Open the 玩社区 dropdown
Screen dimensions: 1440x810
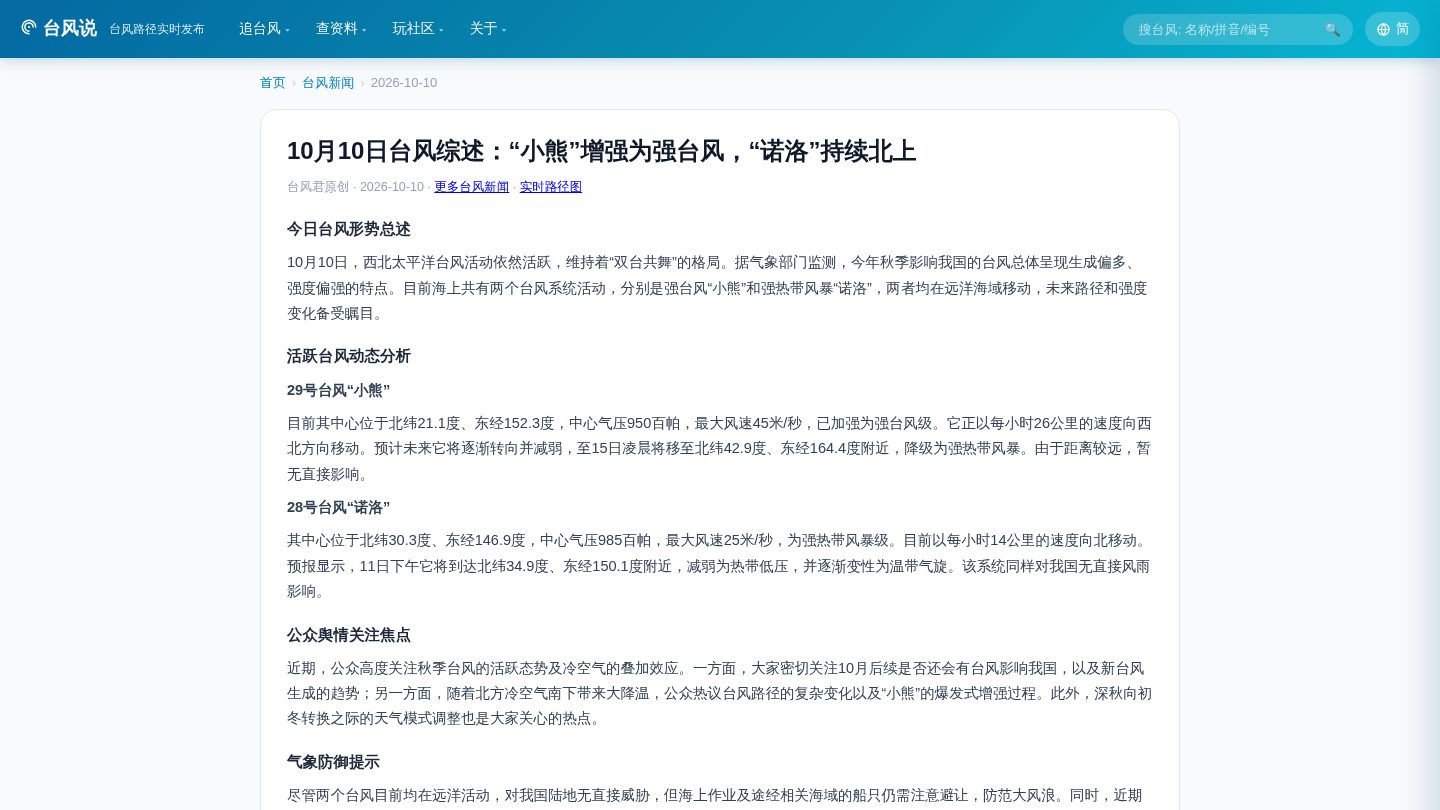[x=418, y=29]
